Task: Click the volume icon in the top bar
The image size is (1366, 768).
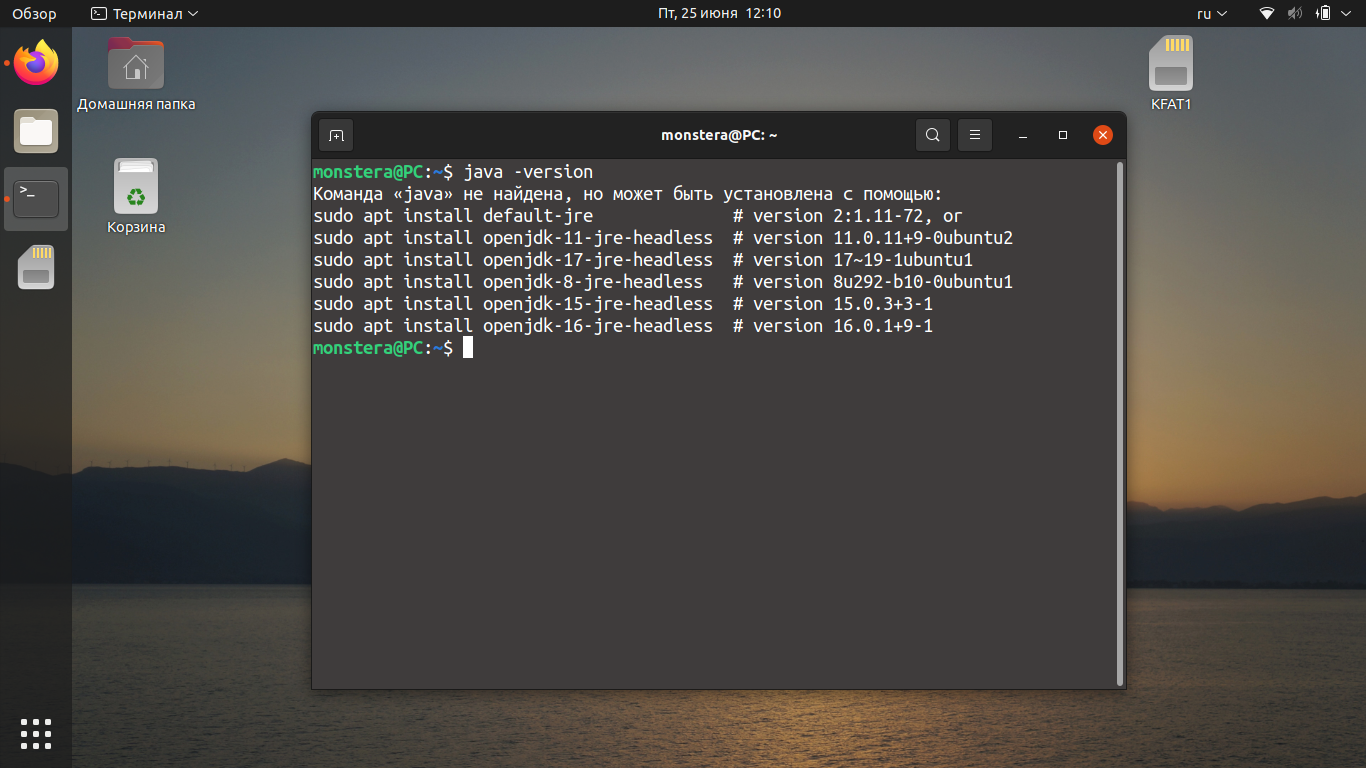Action: [x=1295, y=13]
